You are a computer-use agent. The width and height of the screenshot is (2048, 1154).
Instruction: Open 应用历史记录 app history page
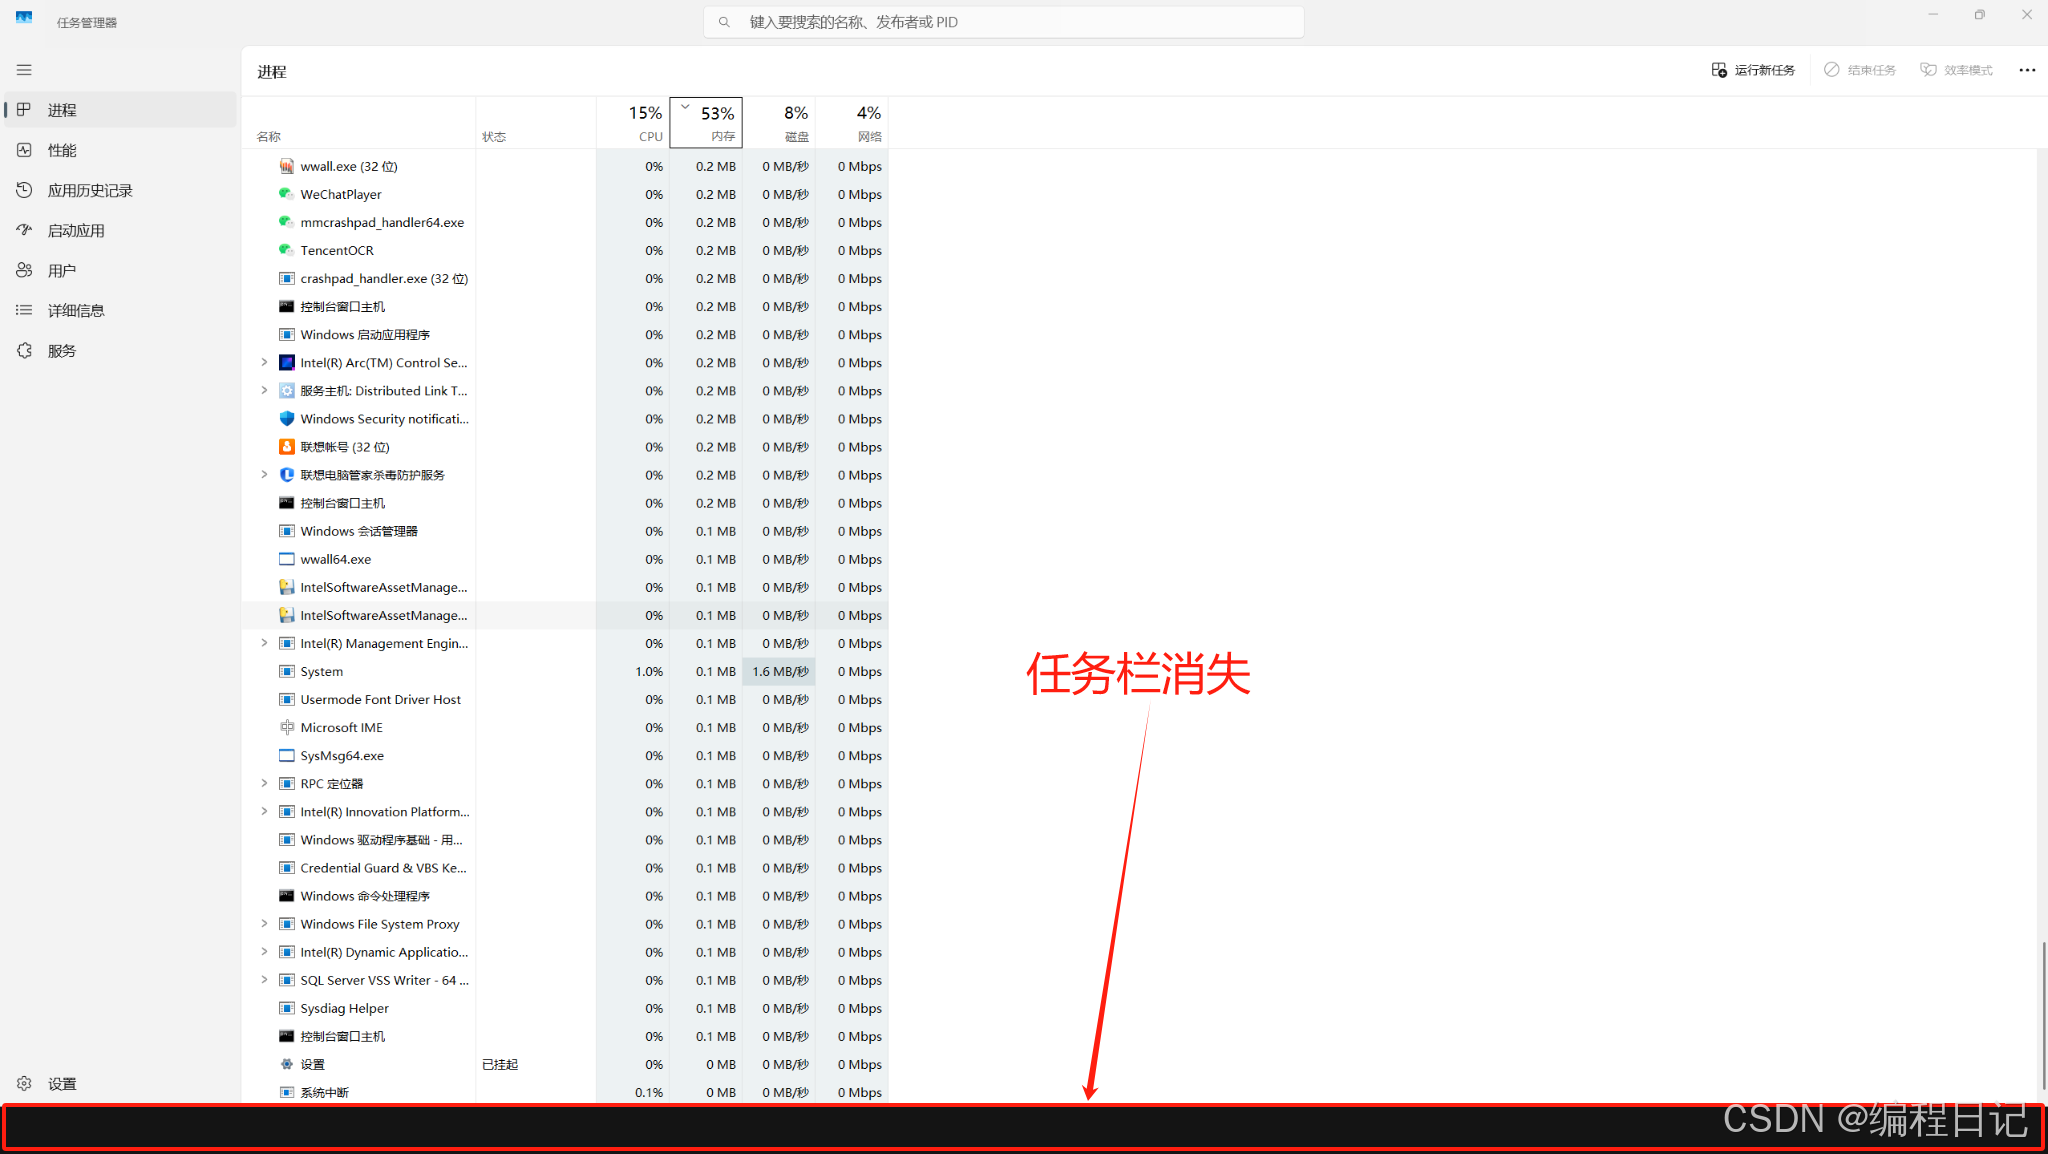89,190
